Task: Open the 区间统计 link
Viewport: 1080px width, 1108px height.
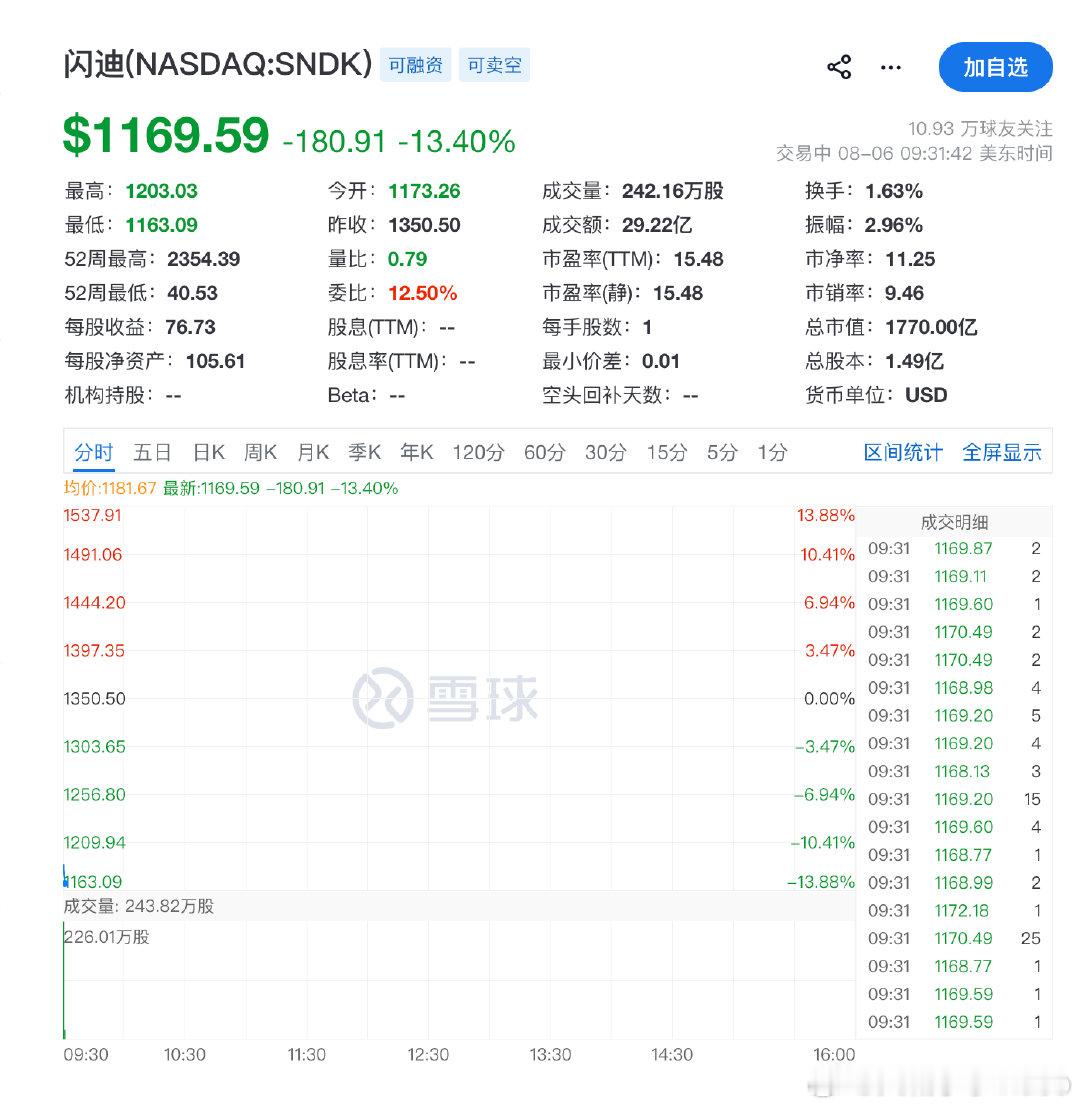Action: click(x=903, y=452)
